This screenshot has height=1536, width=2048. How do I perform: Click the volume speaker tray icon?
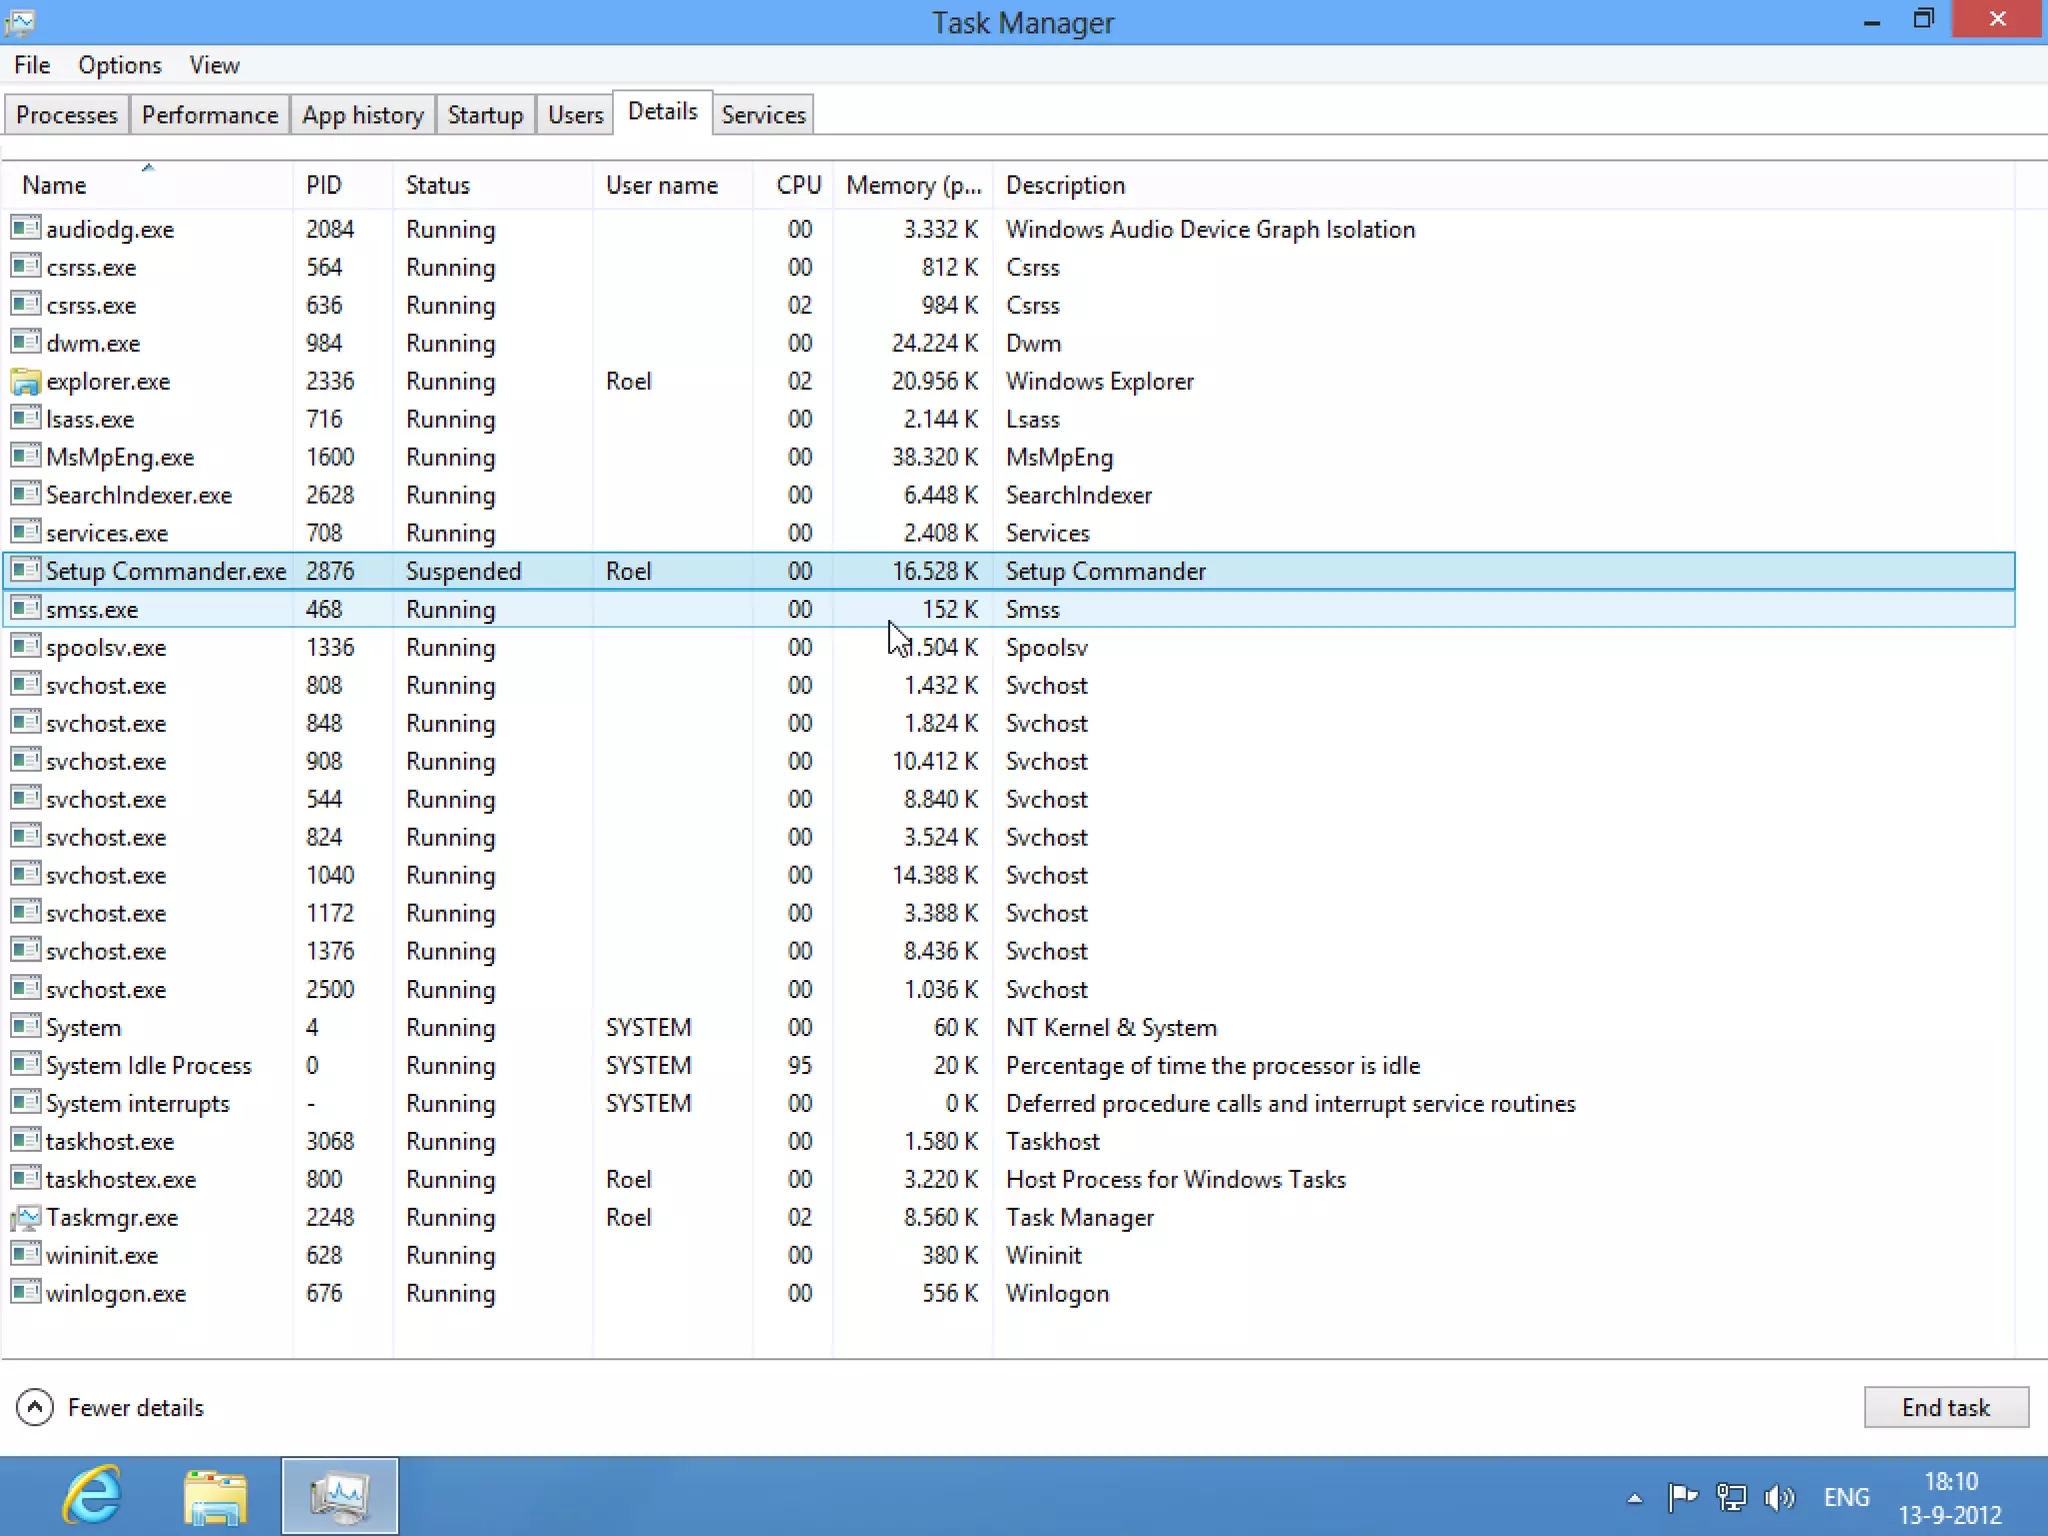(1779, 1497)
